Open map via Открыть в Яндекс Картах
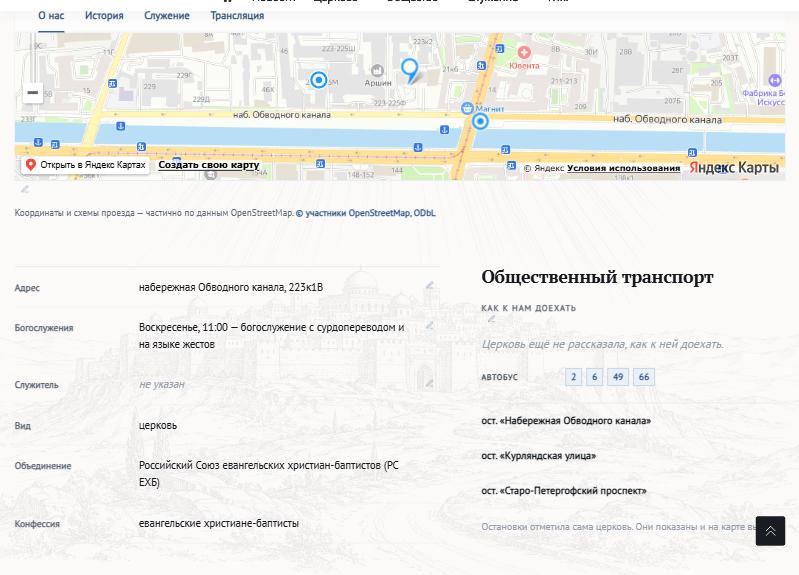The width and height of the screenshot is (799, 575). pos(86,165)
